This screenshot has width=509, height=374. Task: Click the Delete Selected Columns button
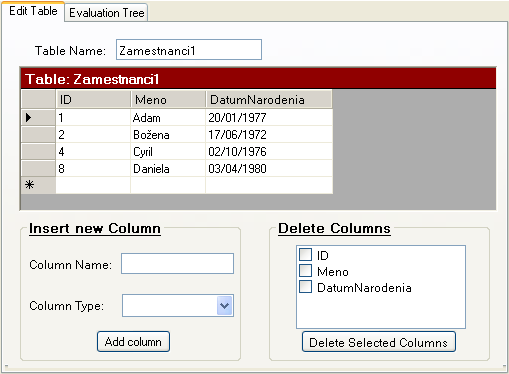(378, 342)
